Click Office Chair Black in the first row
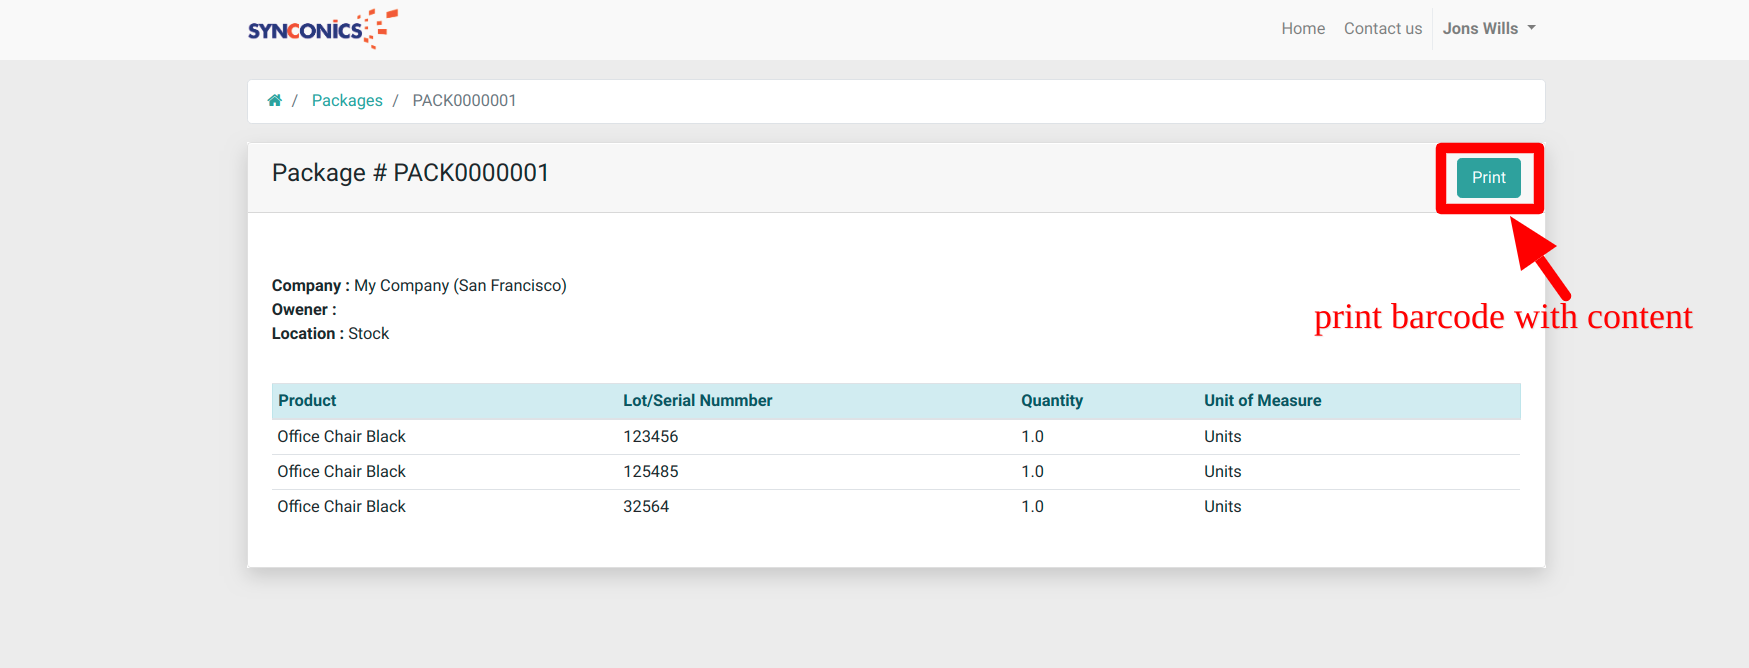 coord(341,437)
